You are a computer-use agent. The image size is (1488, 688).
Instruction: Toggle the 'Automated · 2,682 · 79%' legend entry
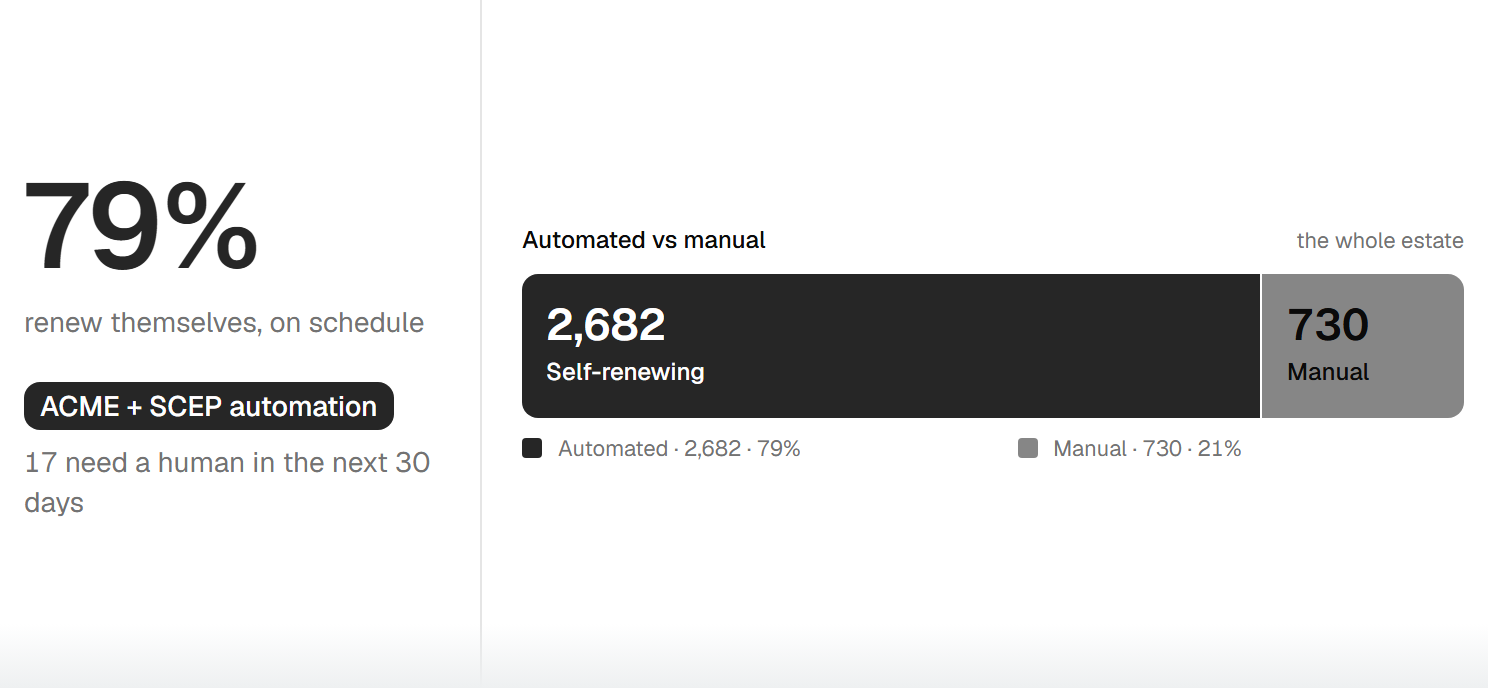click(x=661, y=449)
